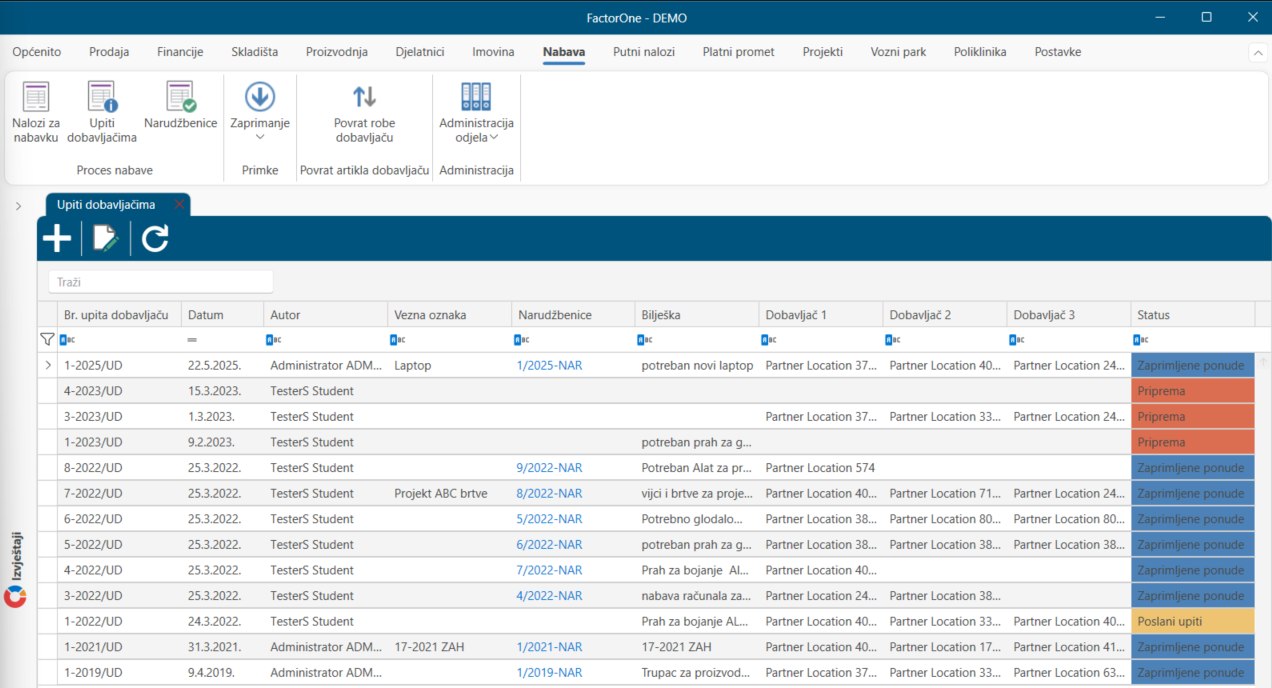
Task: Open filter operator for Autor column
Action: click(x=274, y=340)
